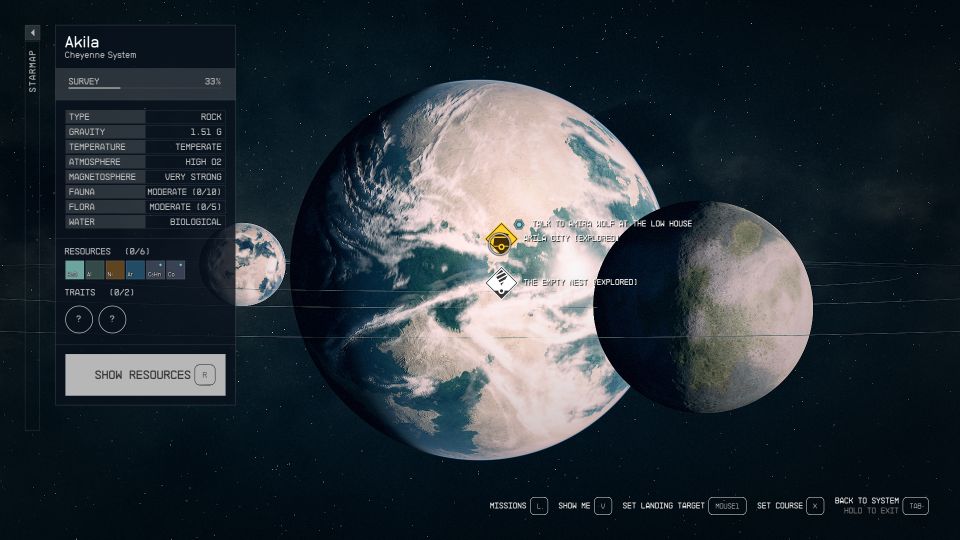Click the MOUSE1 key icon for landing target

pos(727,506)
